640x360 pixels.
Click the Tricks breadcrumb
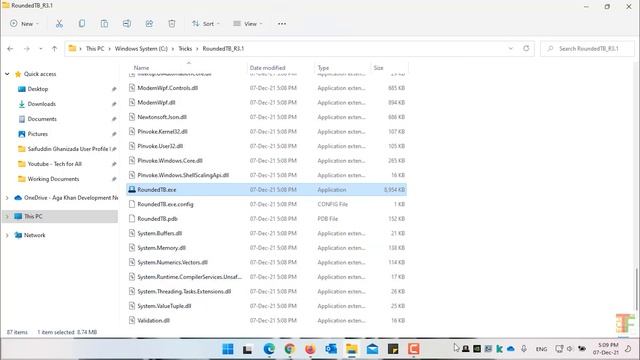pos(185,49)
